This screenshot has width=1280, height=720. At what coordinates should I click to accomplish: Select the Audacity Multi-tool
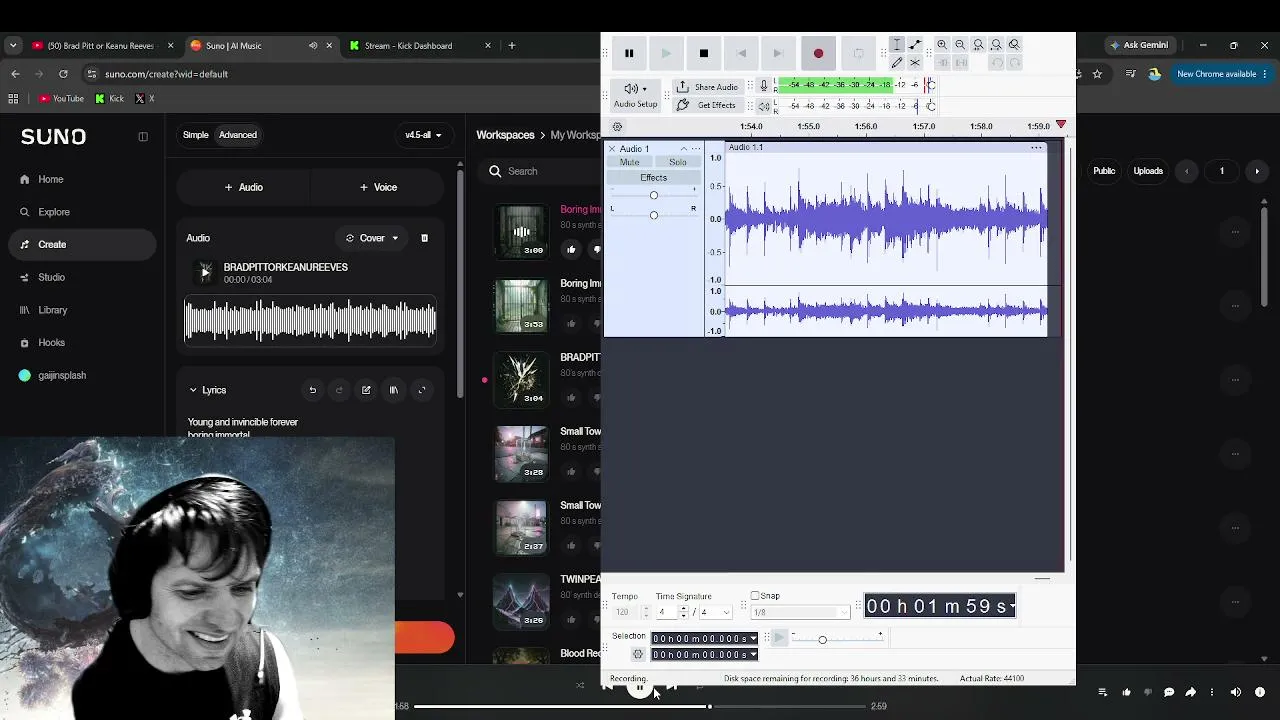(x=915, y=63)
